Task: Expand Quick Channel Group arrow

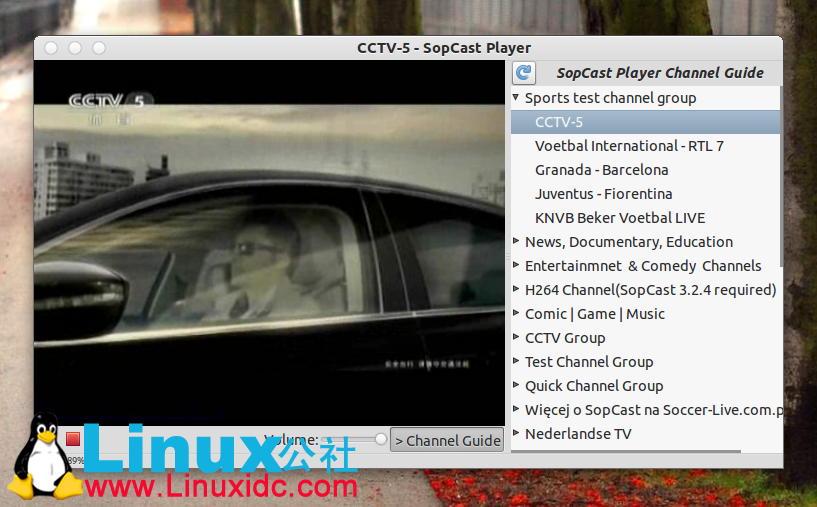Action: click(x=516, y=385)
